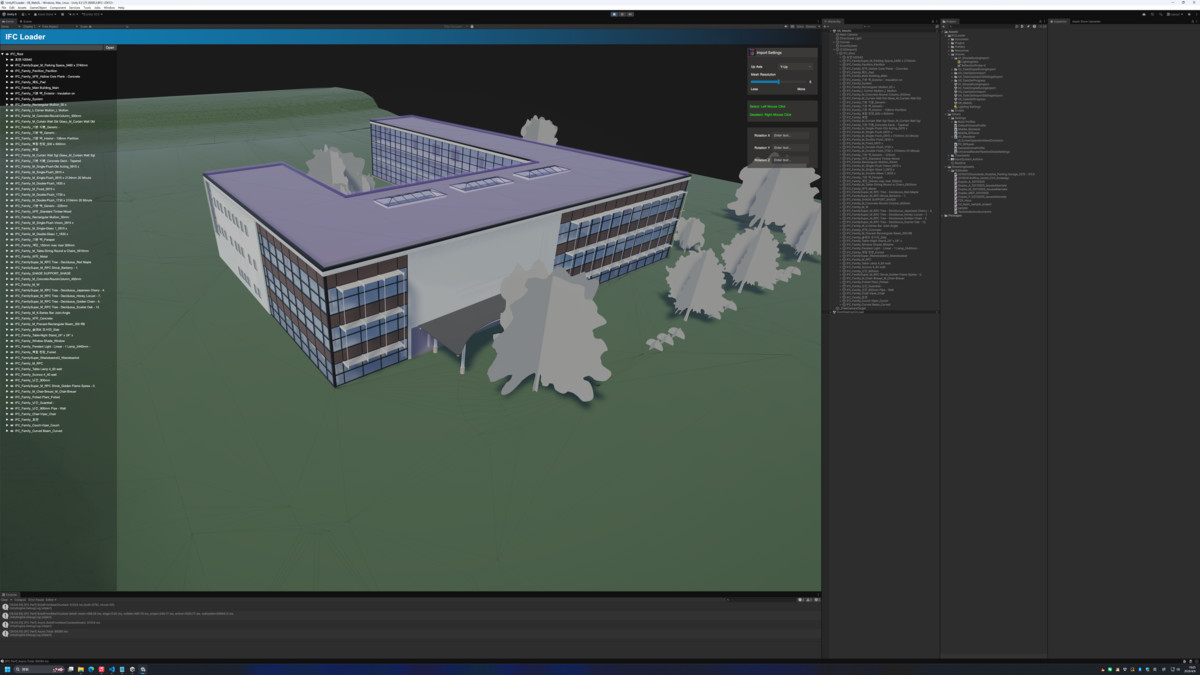
Task: Click the Unity Hub taskbar icon
Action: (x=132, y=669)
